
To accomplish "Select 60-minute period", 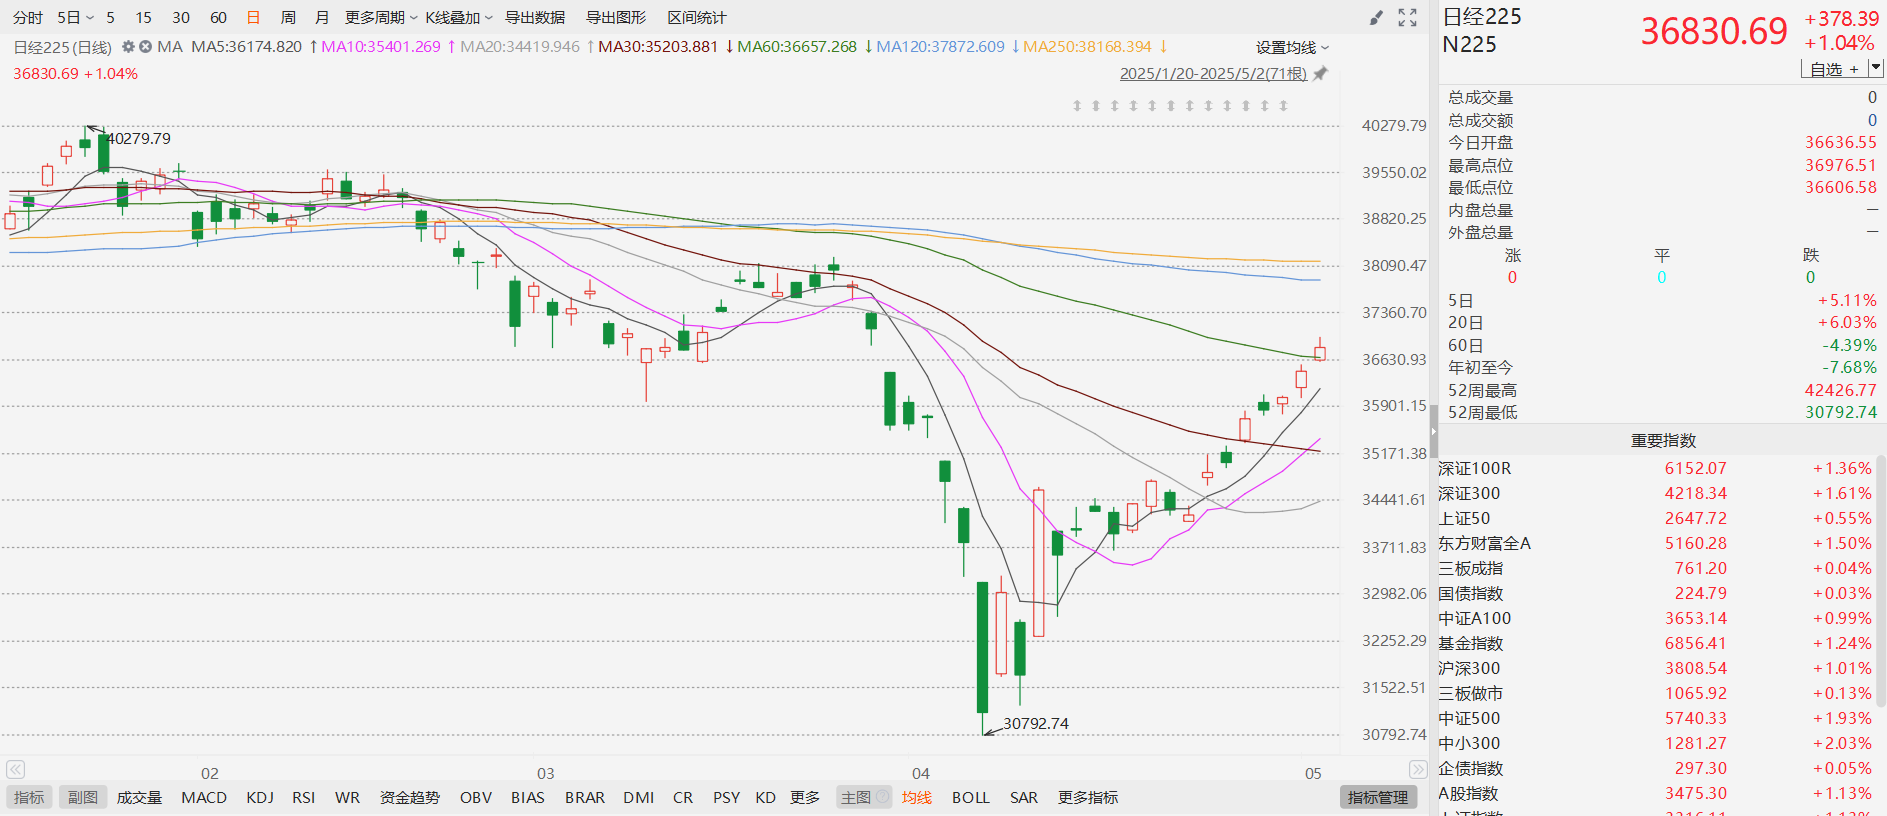I will [x=219, y=18].
